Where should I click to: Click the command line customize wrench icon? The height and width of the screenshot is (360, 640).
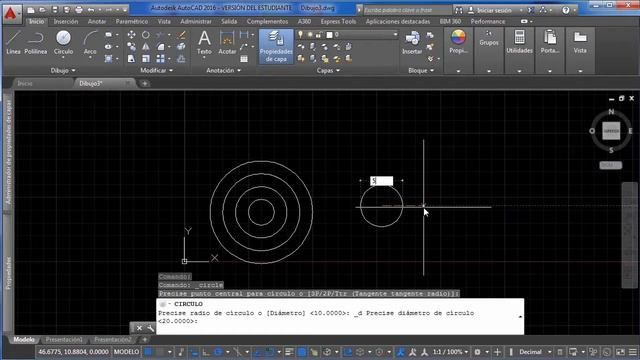151,328
